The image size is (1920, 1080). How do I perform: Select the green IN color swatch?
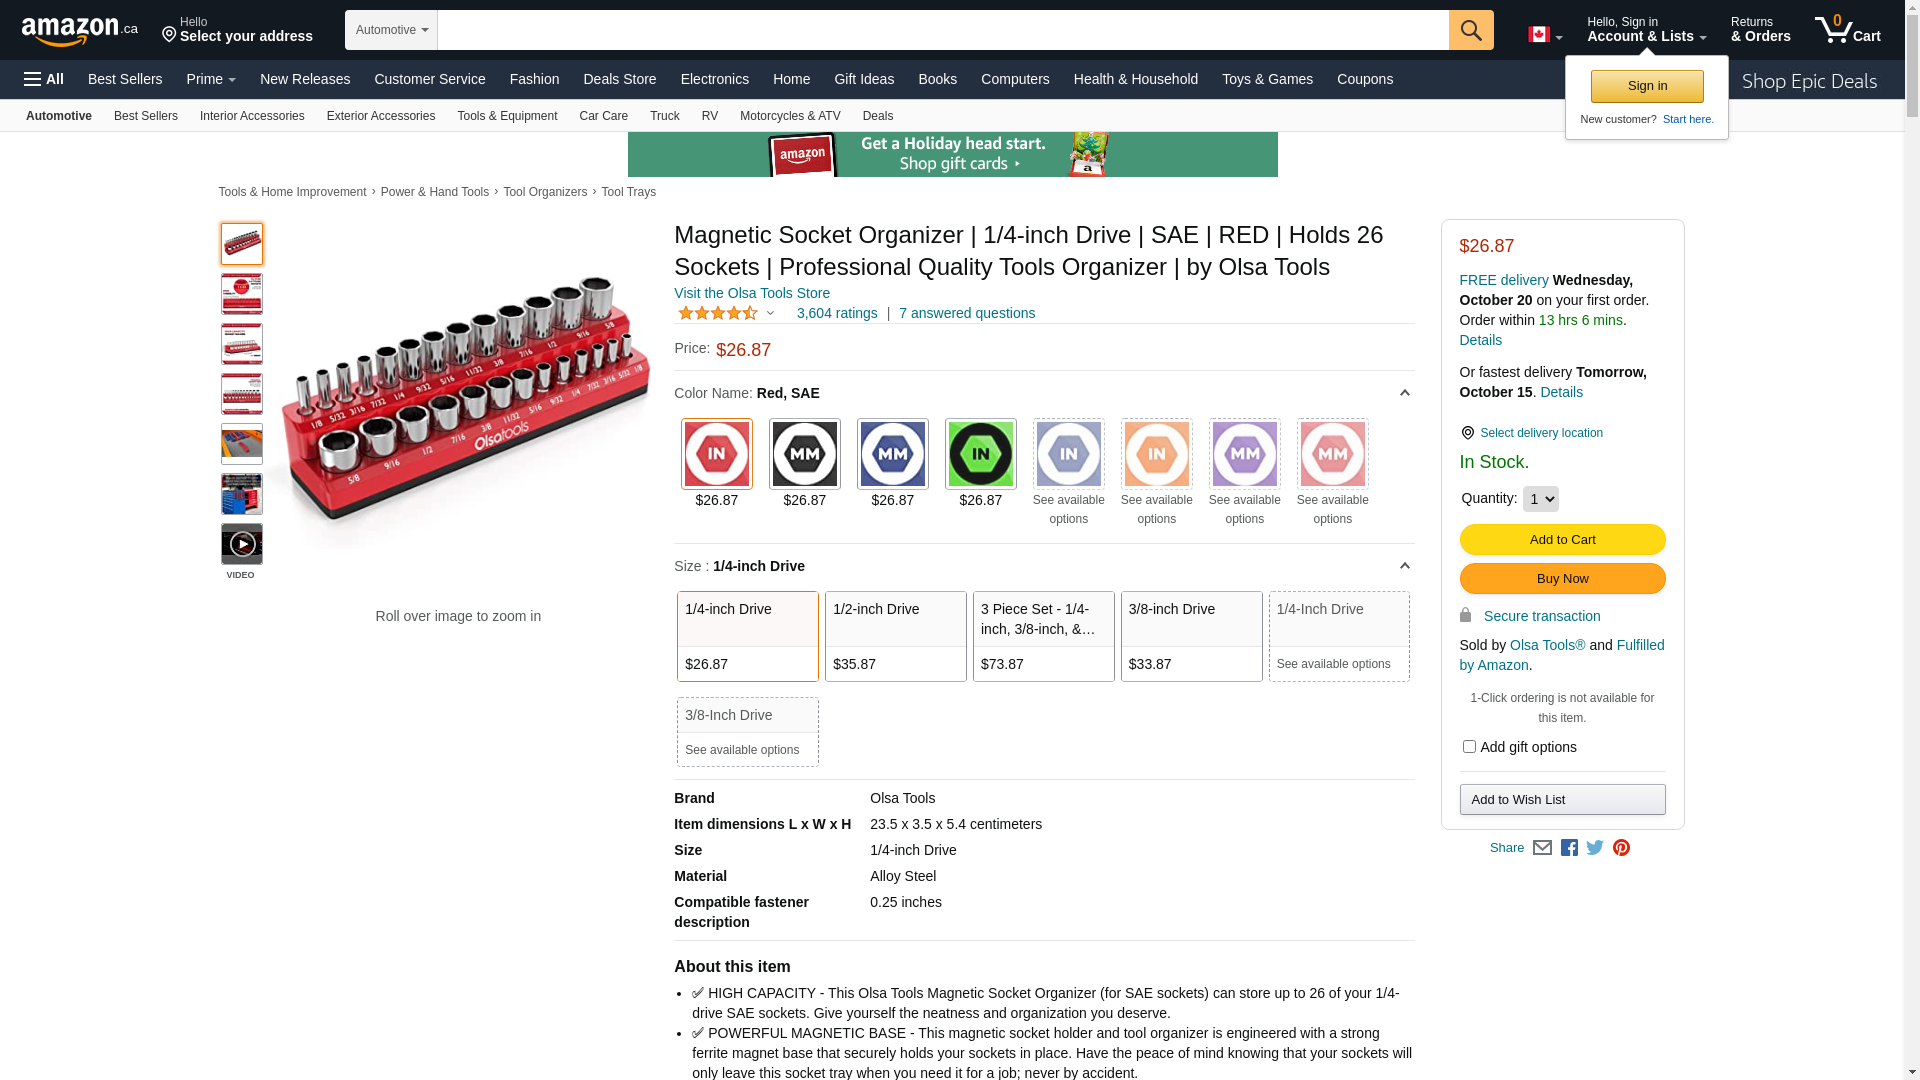980,454
